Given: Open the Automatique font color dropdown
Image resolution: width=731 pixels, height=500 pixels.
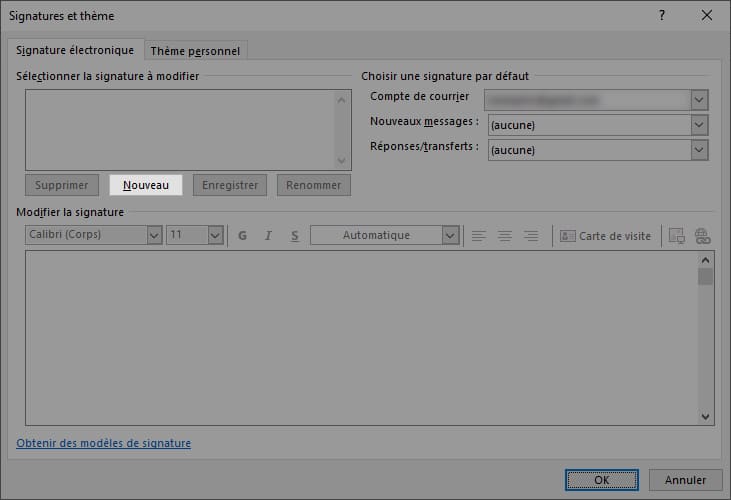Looking at the screenshot, I should click(x=451, y=236).
